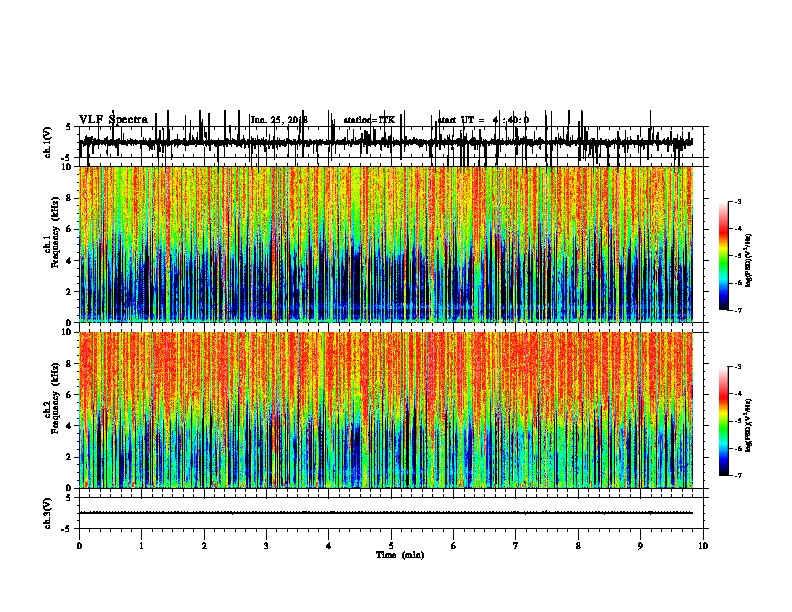Click the date label 'Jan. 25, 2018'
792x612 pixels.
pos(279,120)
